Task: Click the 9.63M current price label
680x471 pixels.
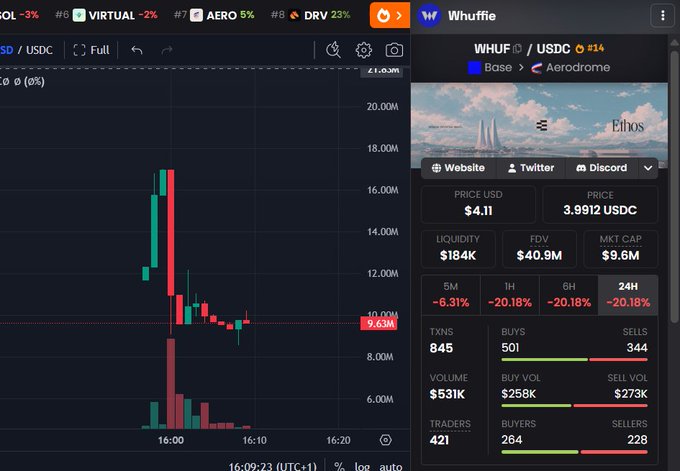Action: (379, 324)
